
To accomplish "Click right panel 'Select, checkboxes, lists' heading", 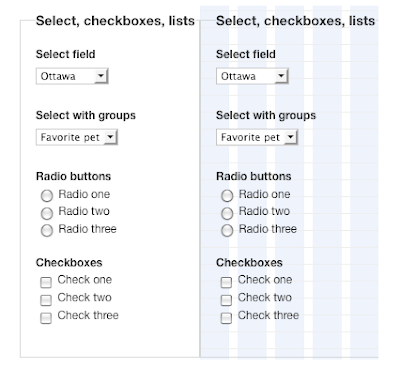I will tap(296, 21).
